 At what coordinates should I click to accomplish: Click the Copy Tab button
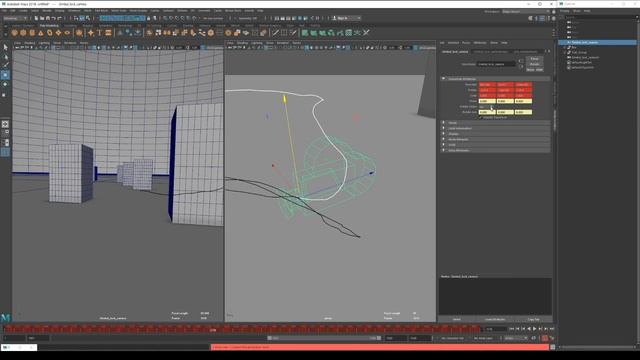[533, 319]
